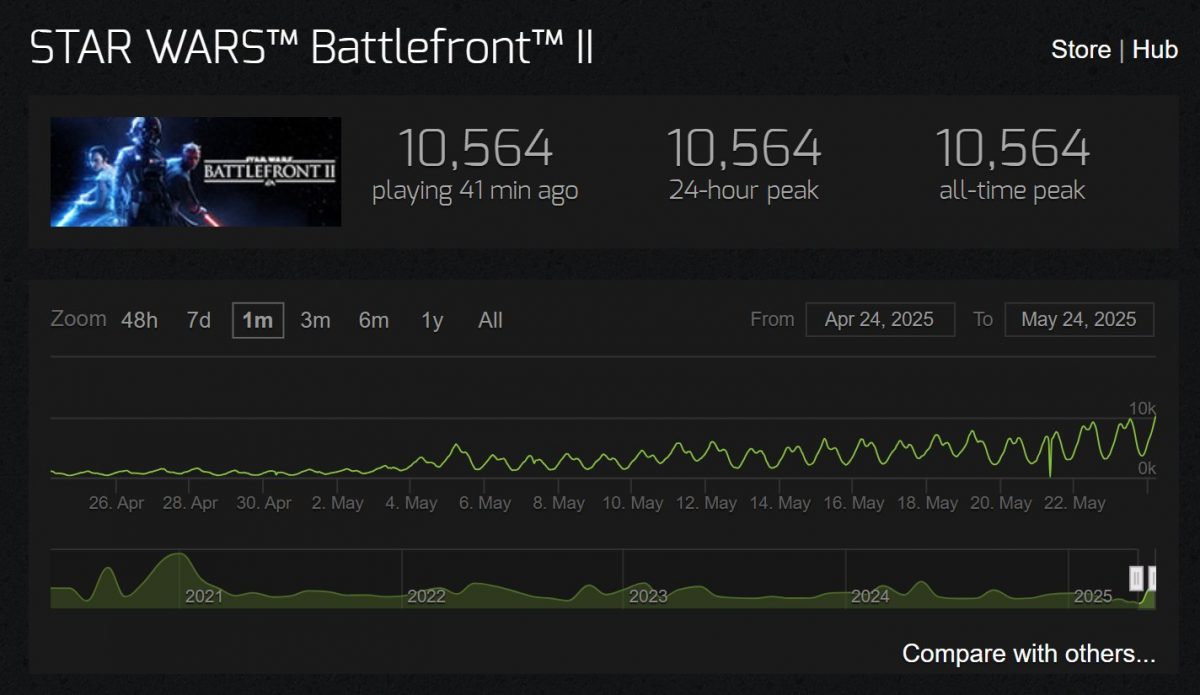The height and width of the screenshot is (695, 1200).
Task: Choose the 1y zoom option
Action: [x=432, y=321]
